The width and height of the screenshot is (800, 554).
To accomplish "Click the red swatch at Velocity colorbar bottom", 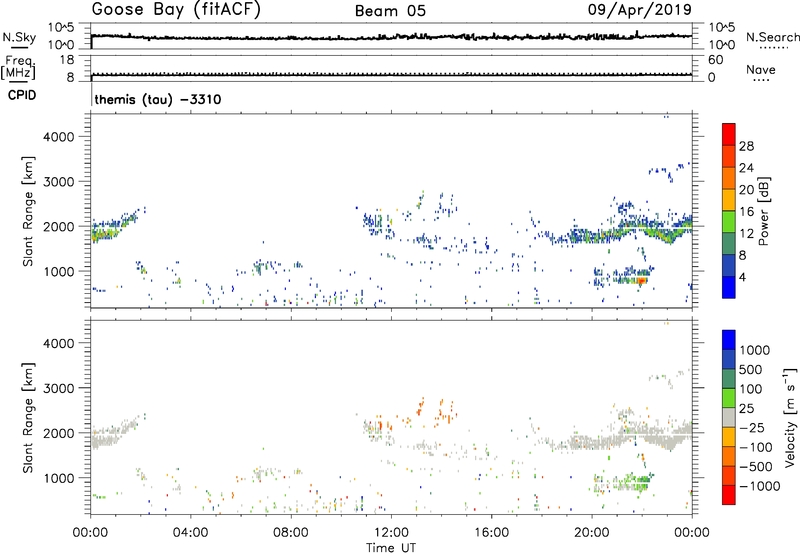I will coord(729,495).
